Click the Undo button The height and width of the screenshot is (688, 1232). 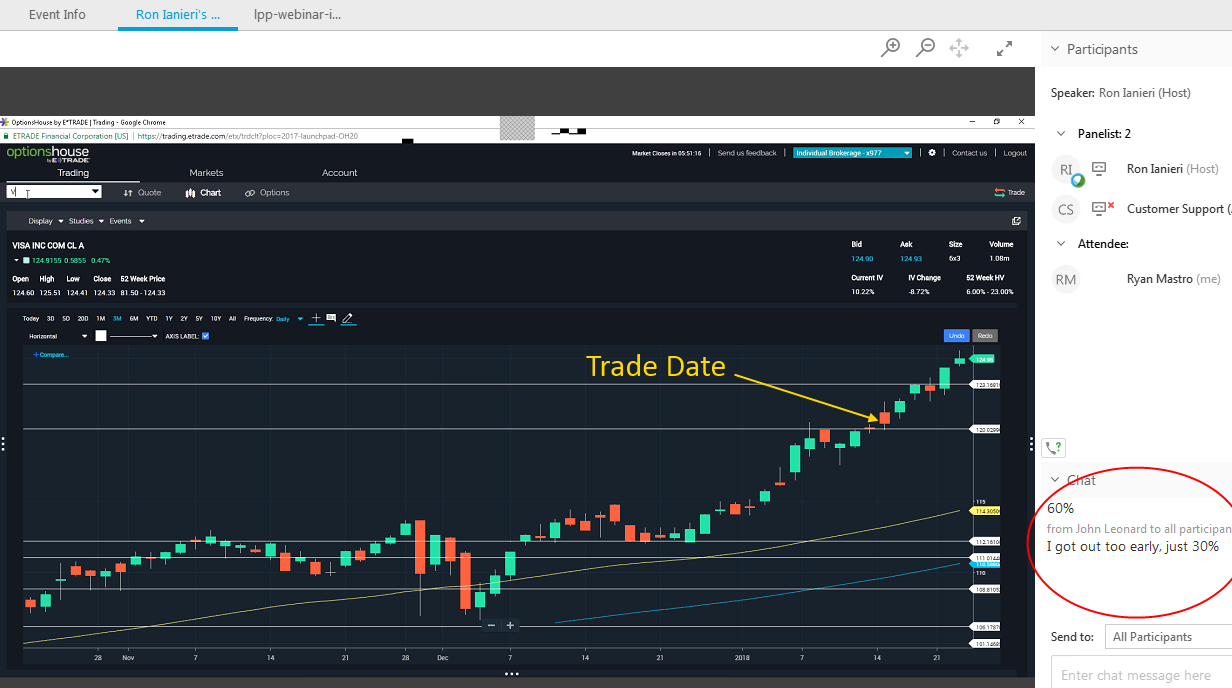point(956,336)
